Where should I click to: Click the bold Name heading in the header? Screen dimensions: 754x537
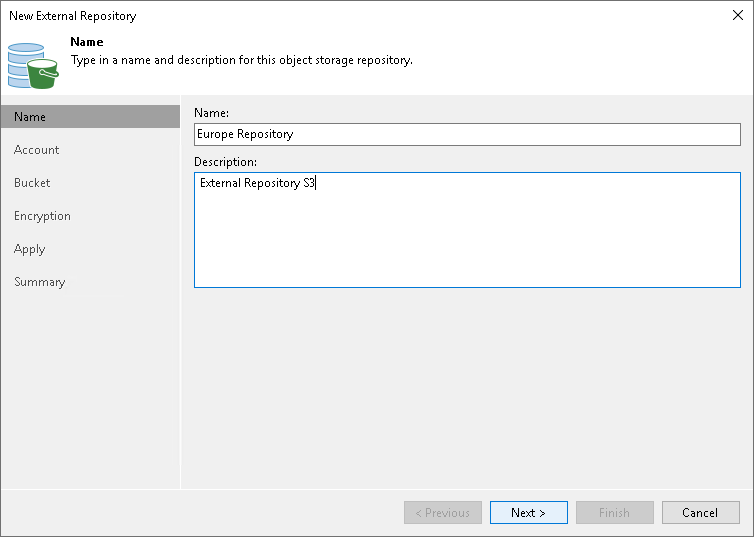[x=87, y=43]
